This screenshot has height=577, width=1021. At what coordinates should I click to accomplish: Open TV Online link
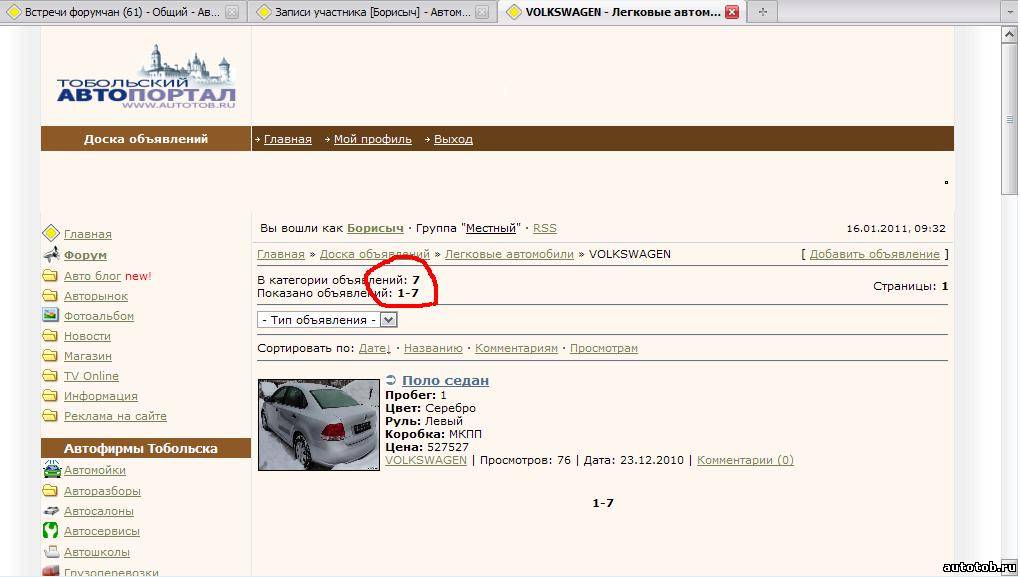coord(91,376)
